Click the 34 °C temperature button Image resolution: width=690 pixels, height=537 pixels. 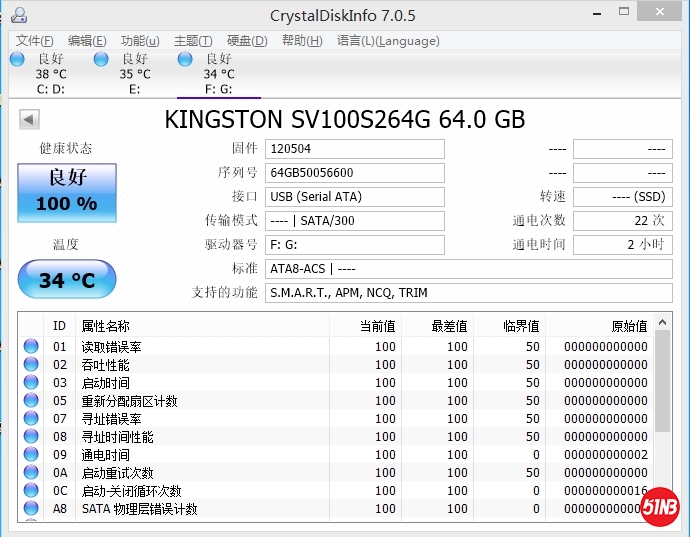[x=67, y=280]
